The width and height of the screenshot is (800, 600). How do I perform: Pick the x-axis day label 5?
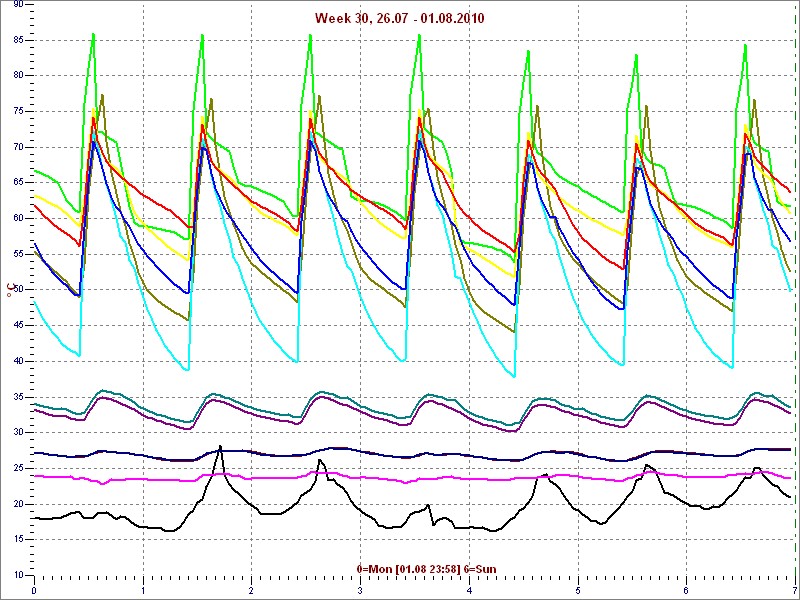point(578,590)
